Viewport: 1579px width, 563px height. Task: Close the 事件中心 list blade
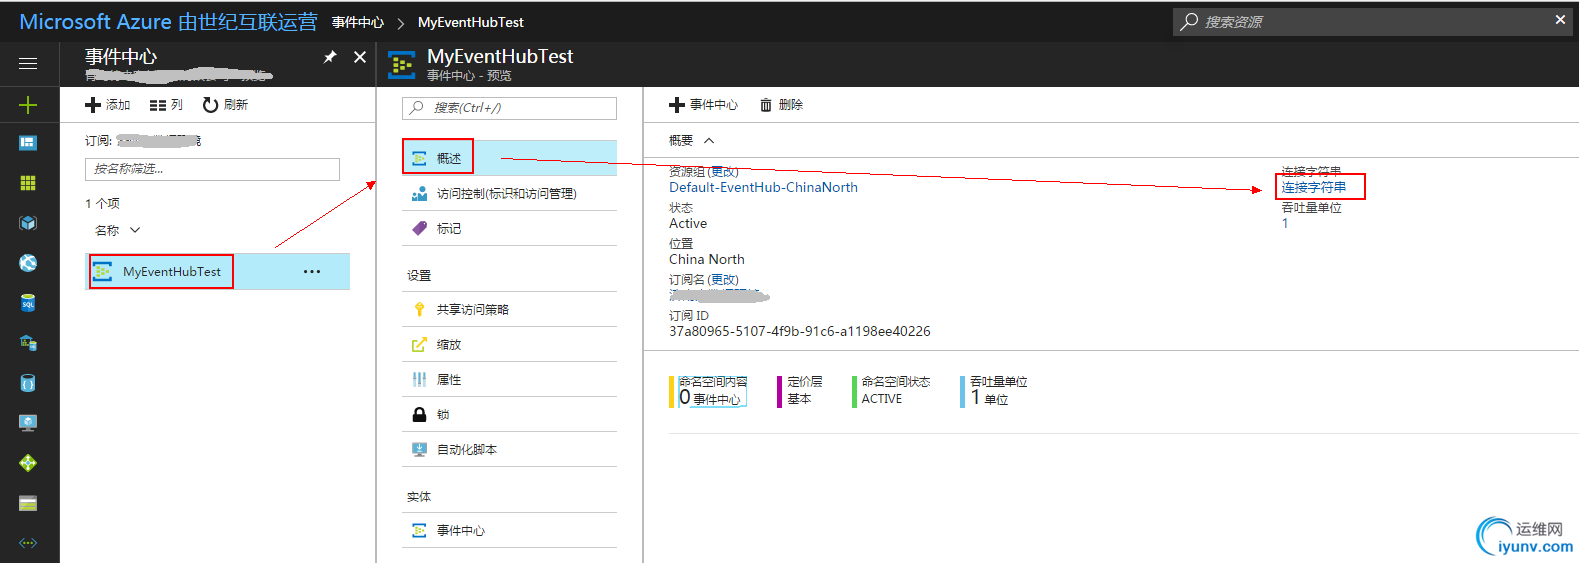click(x=360, y=57)
